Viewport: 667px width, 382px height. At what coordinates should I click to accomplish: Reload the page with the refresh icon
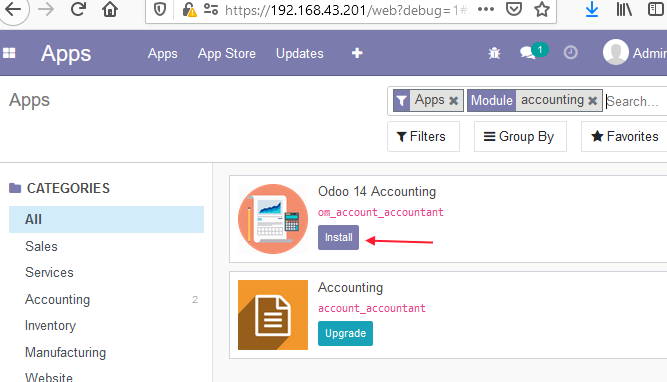pyautogui.click(x=78, y=9)
